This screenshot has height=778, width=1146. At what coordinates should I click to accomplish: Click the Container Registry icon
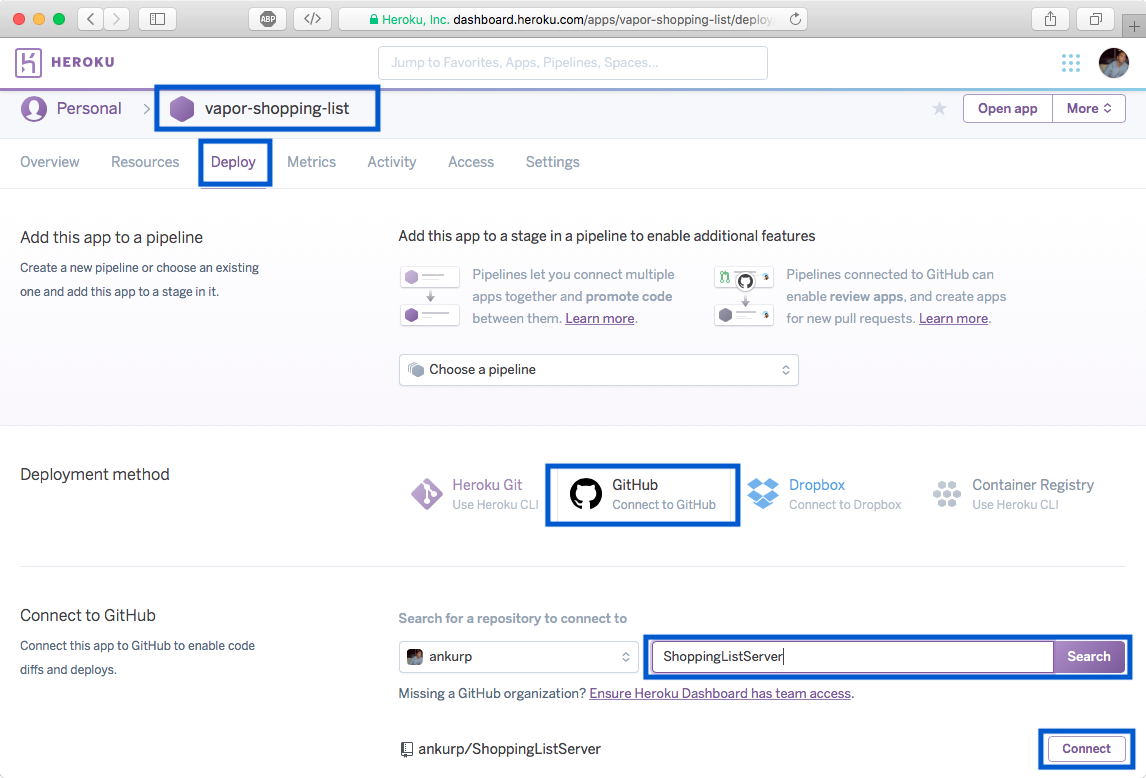point(946,494)
